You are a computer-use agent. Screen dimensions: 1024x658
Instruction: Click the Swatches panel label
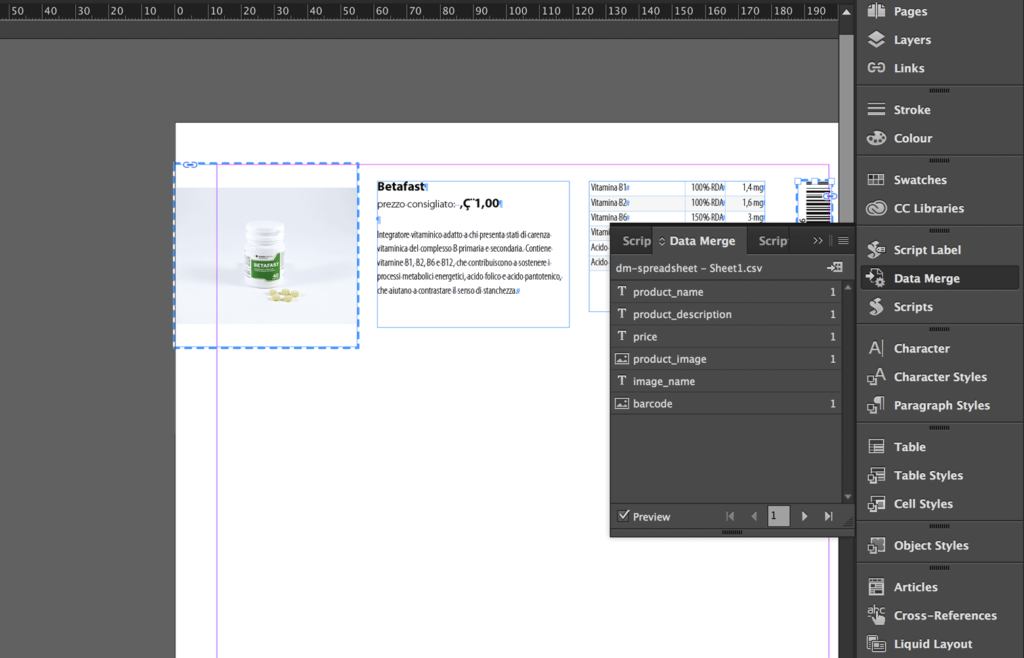tap(920, 180)
